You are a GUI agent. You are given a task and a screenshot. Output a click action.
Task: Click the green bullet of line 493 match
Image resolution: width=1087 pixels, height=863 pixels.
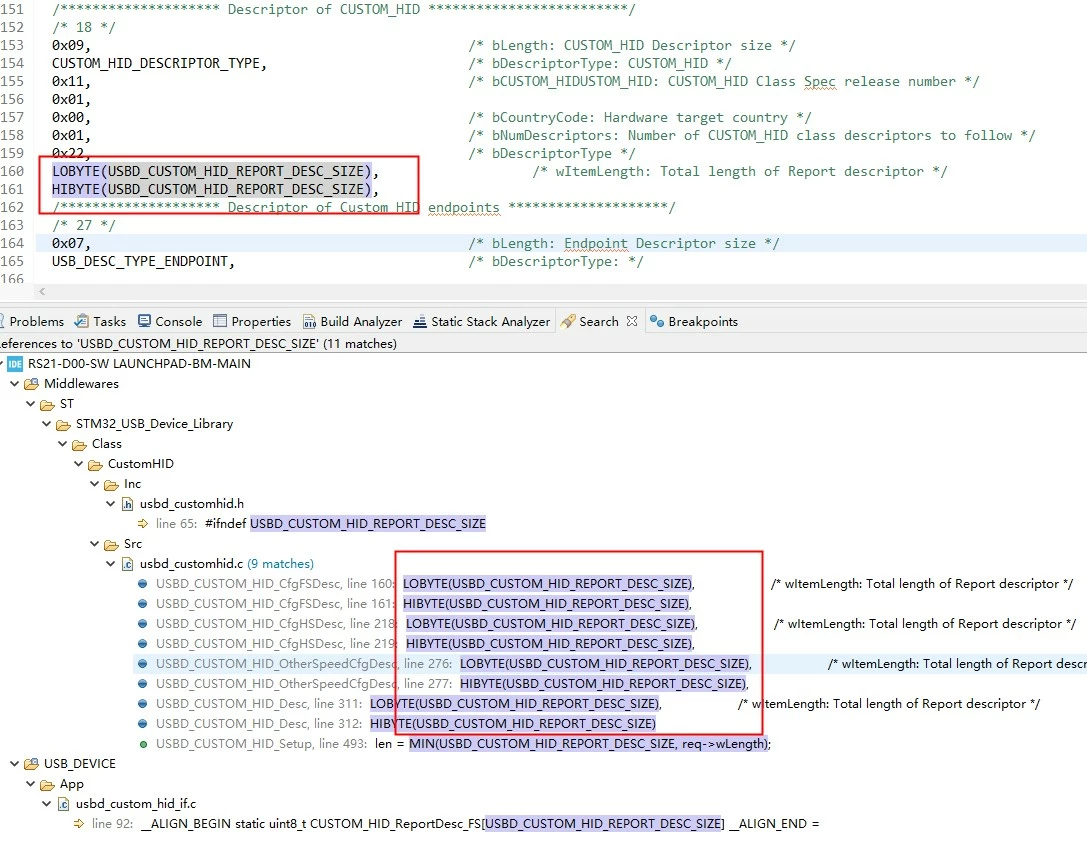(x=143, y=744)
